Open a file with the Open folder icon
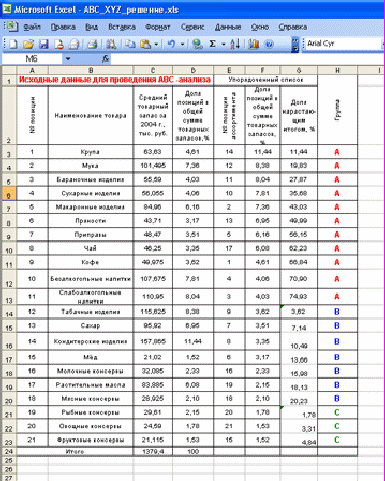 (28, 44)
